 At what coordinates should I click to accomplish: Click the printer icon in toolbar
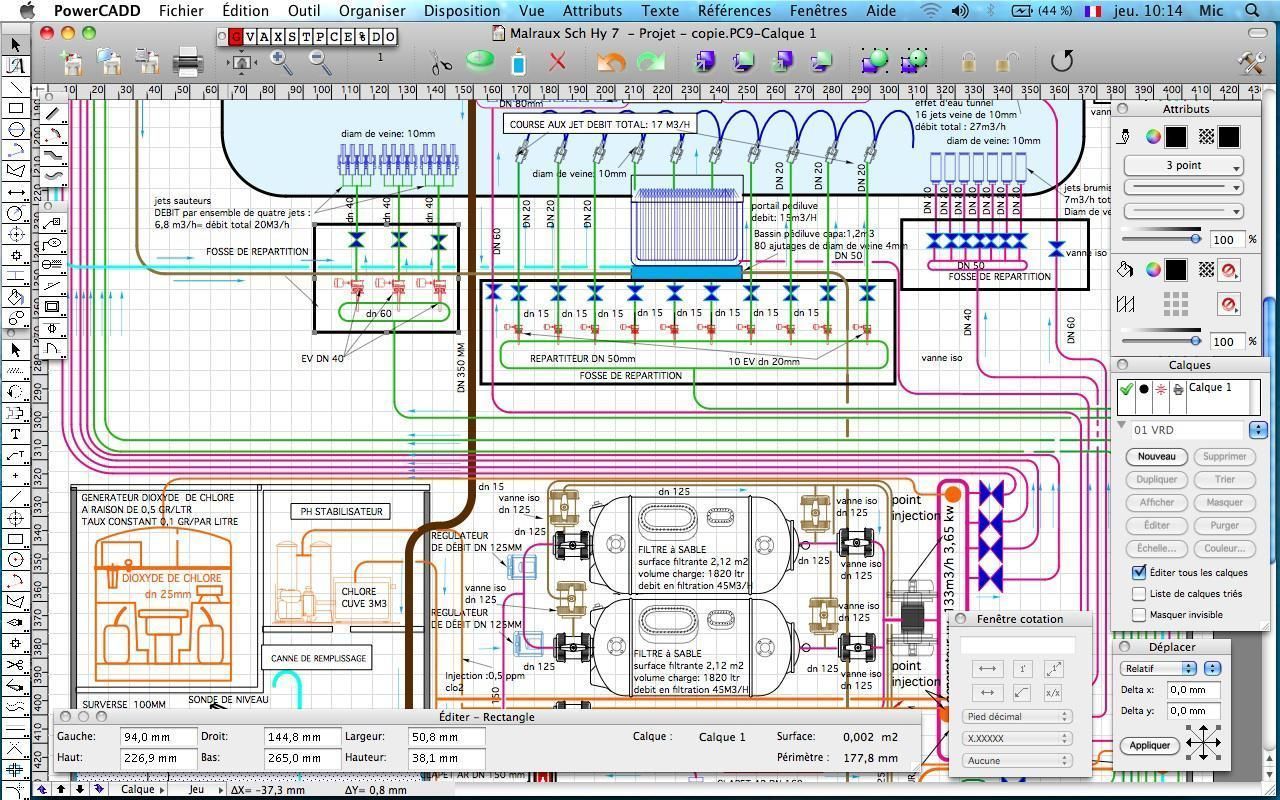coord(188,62)
